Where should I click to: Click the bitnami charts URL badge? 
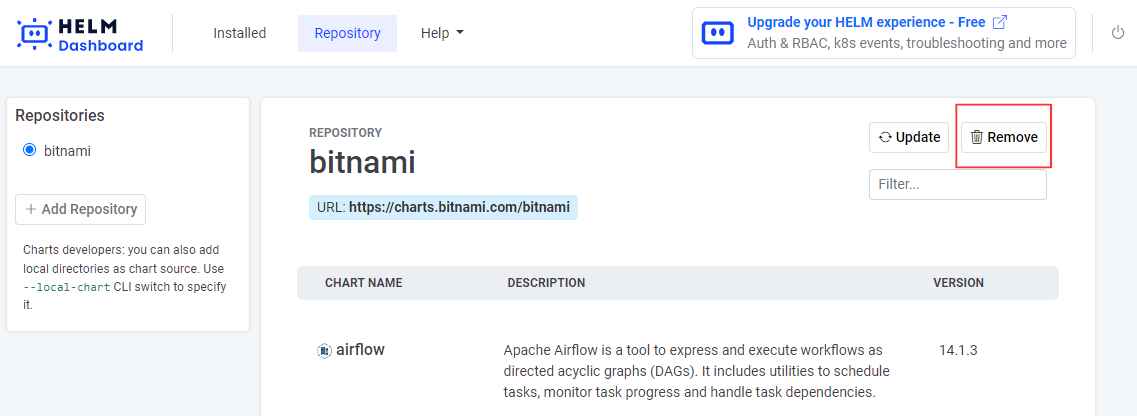coord(443,208)
